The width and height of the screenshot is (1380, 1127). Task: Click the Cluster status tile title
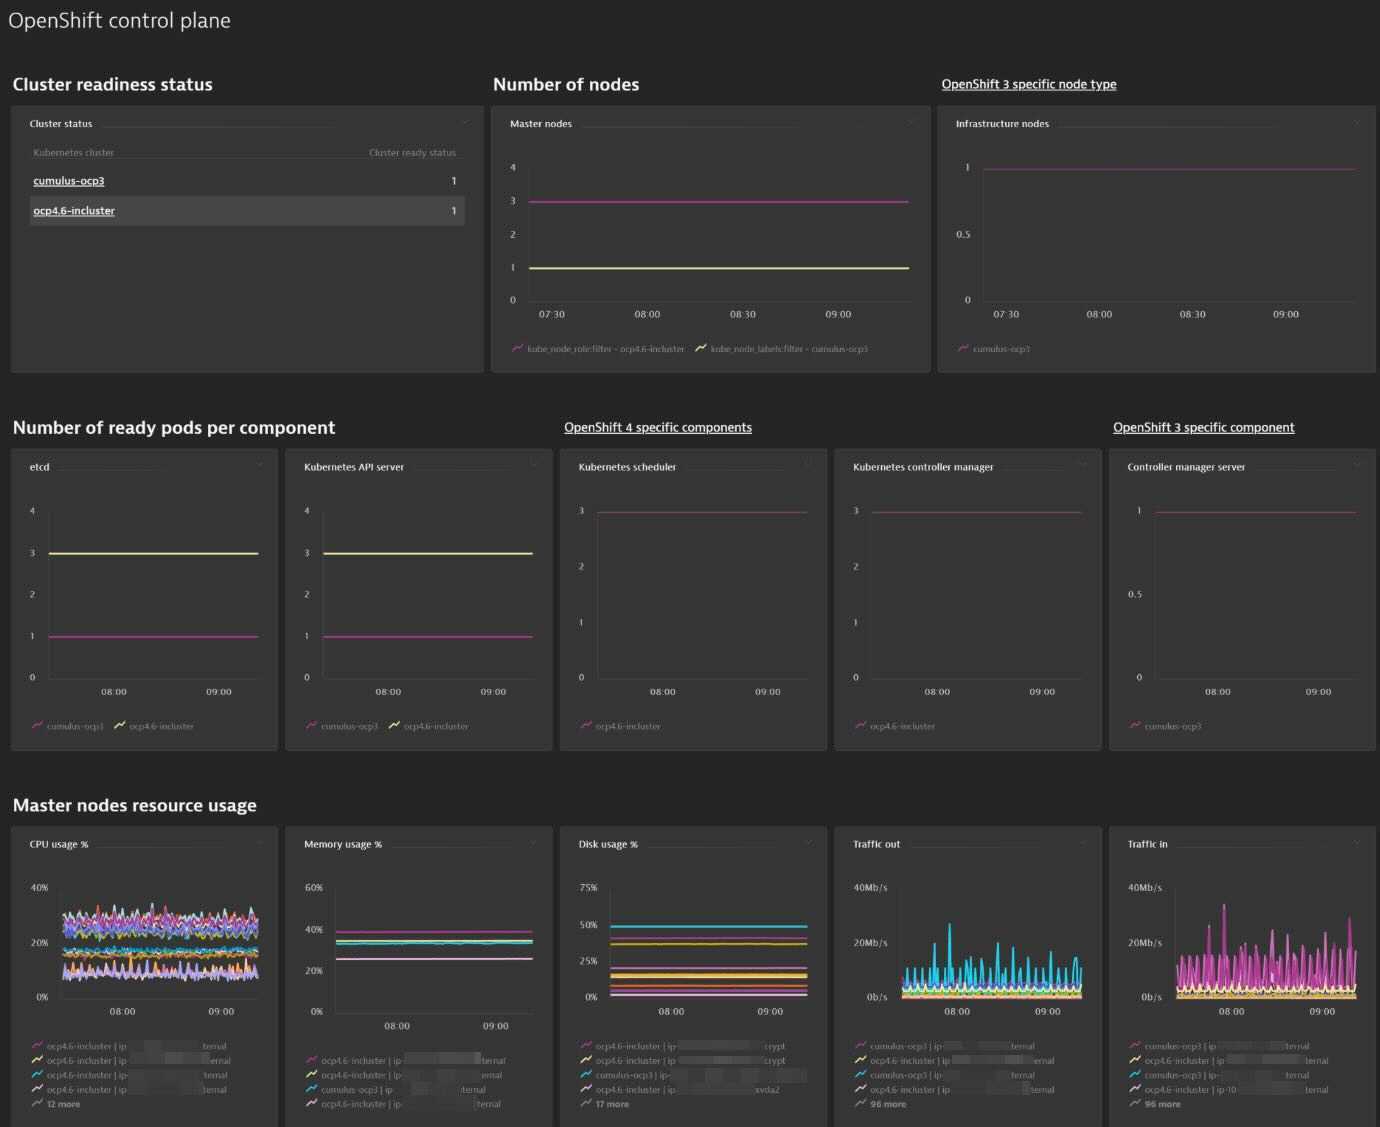pyautogui.click(x=61, y=124)
